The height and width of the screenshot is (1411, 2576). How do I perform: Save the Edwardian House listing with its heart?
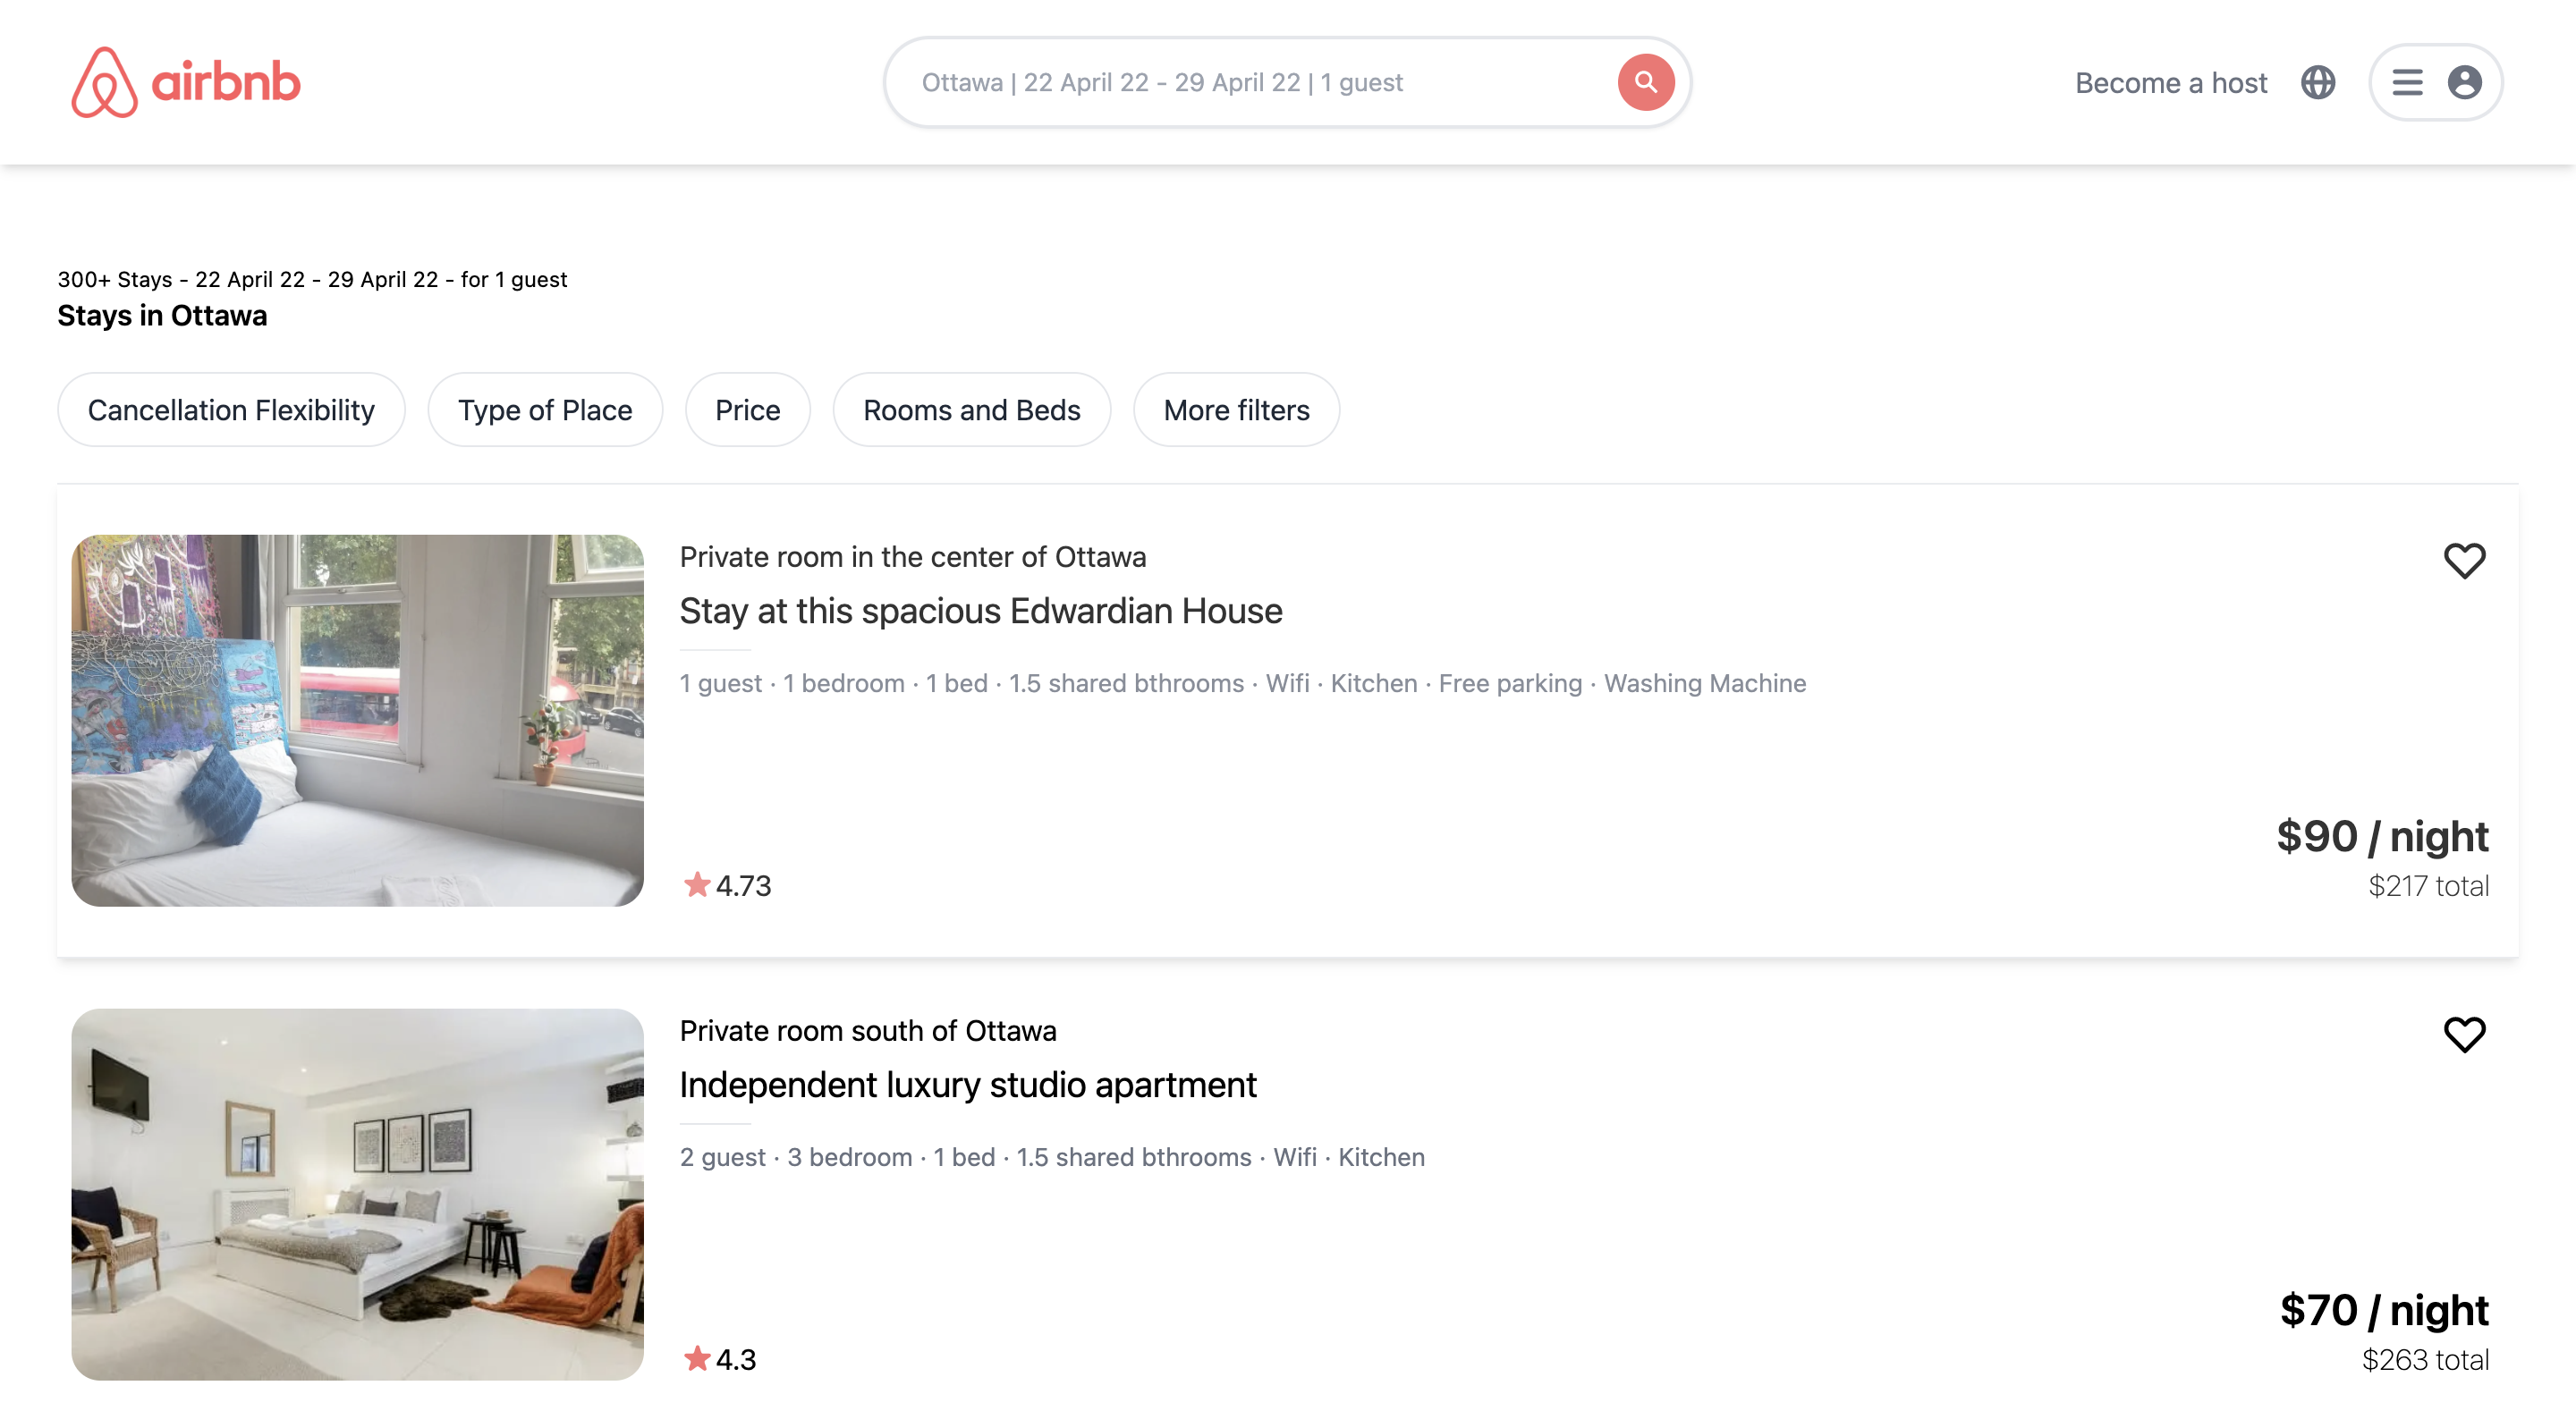coord(2463,561)
